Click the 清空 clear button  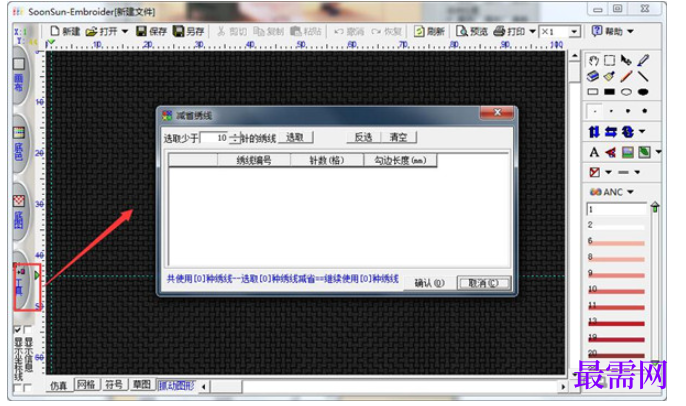399,137
